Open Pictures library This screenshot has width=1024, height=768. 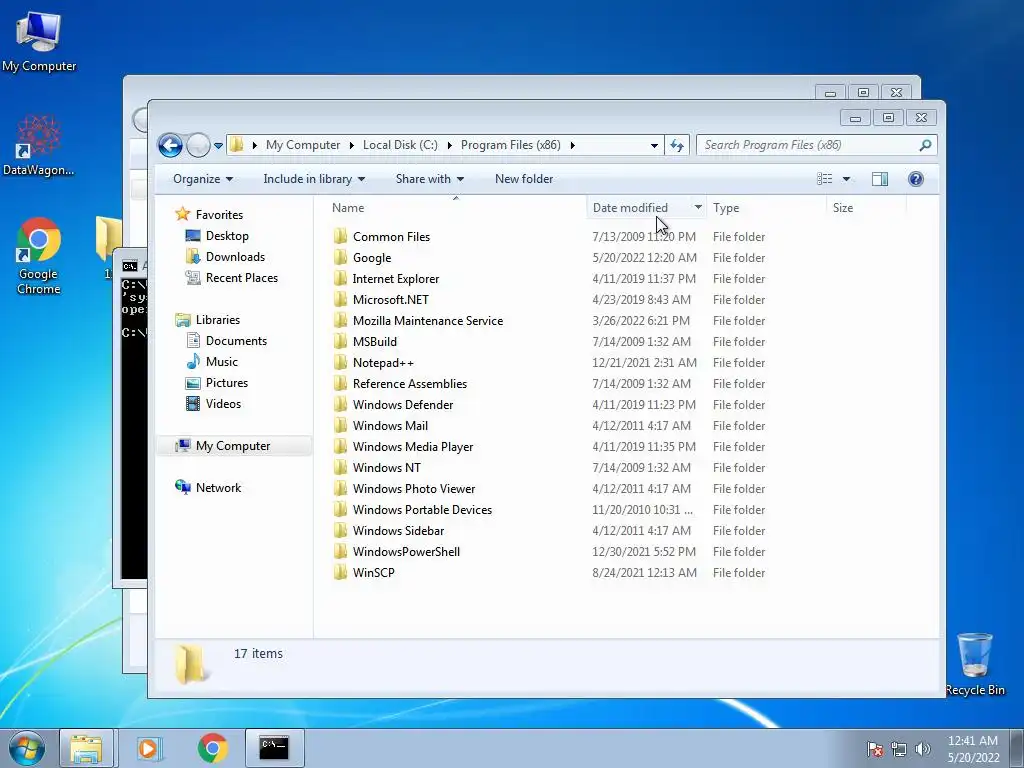tap(227, 383)
